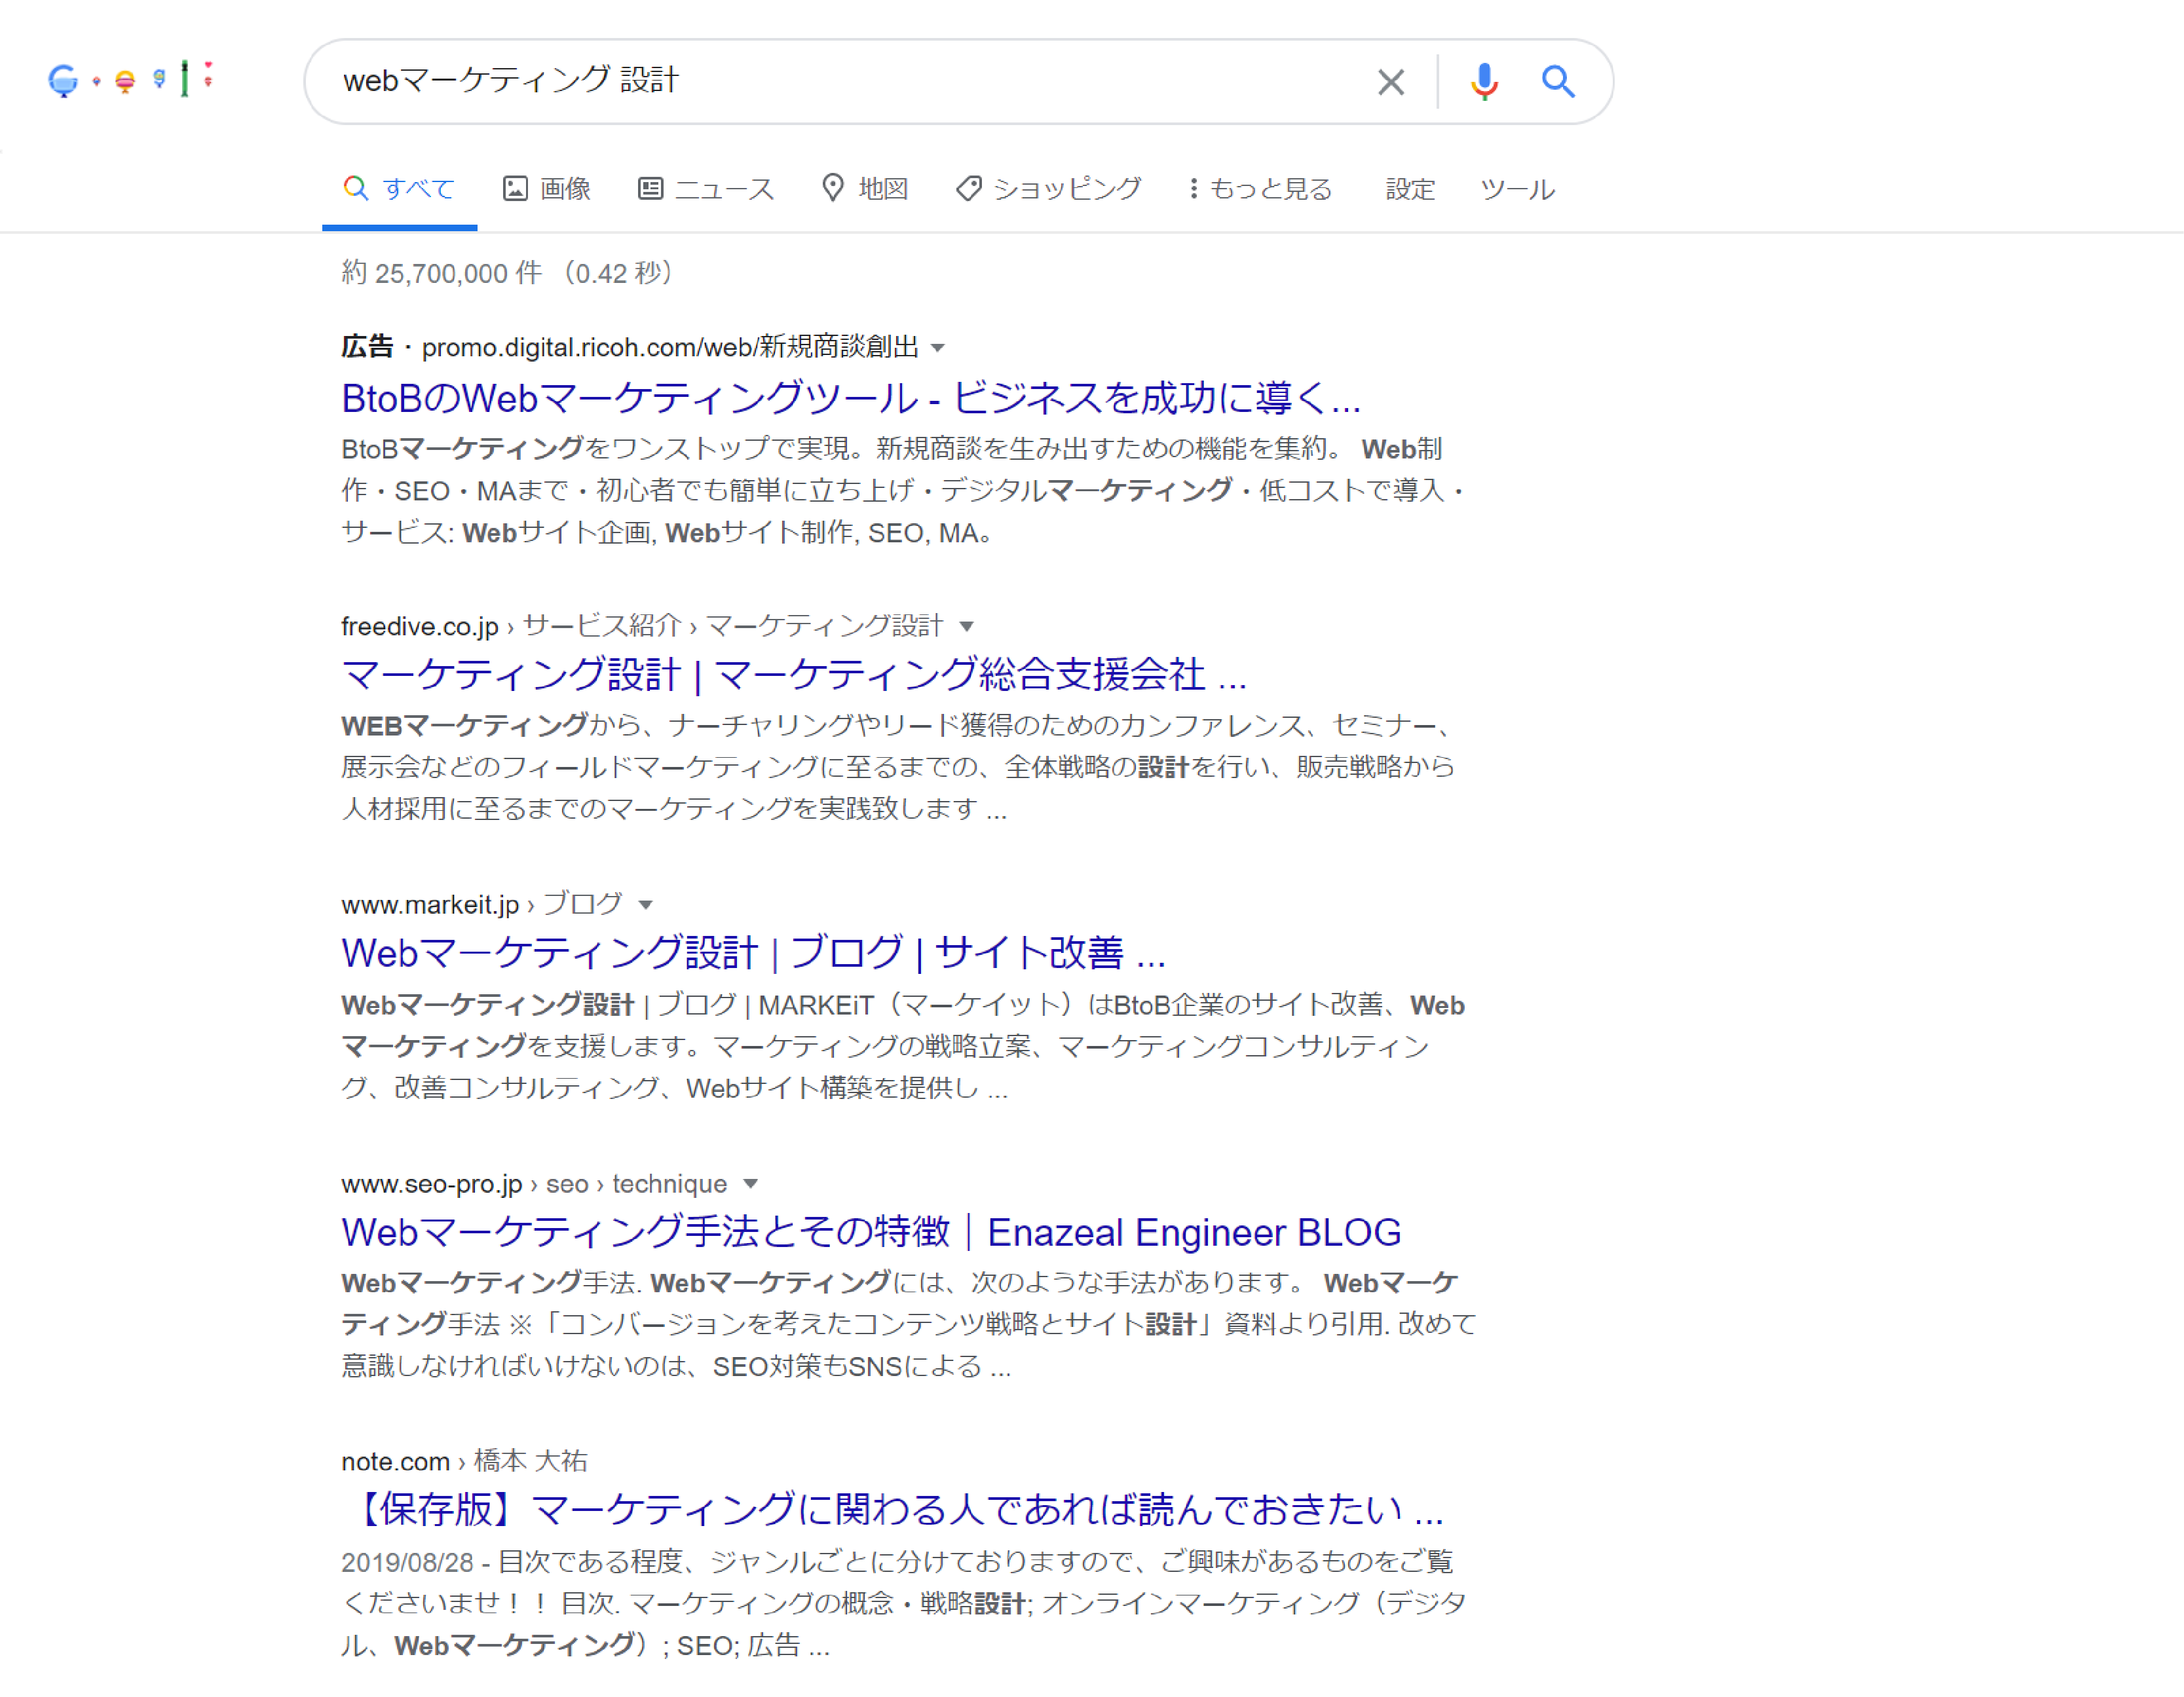The width and height of the screenshot is (2184, 1697).
Task: Expand dropdown arrow beside seo-pro.jp technique
Action: click(751, 1184)
